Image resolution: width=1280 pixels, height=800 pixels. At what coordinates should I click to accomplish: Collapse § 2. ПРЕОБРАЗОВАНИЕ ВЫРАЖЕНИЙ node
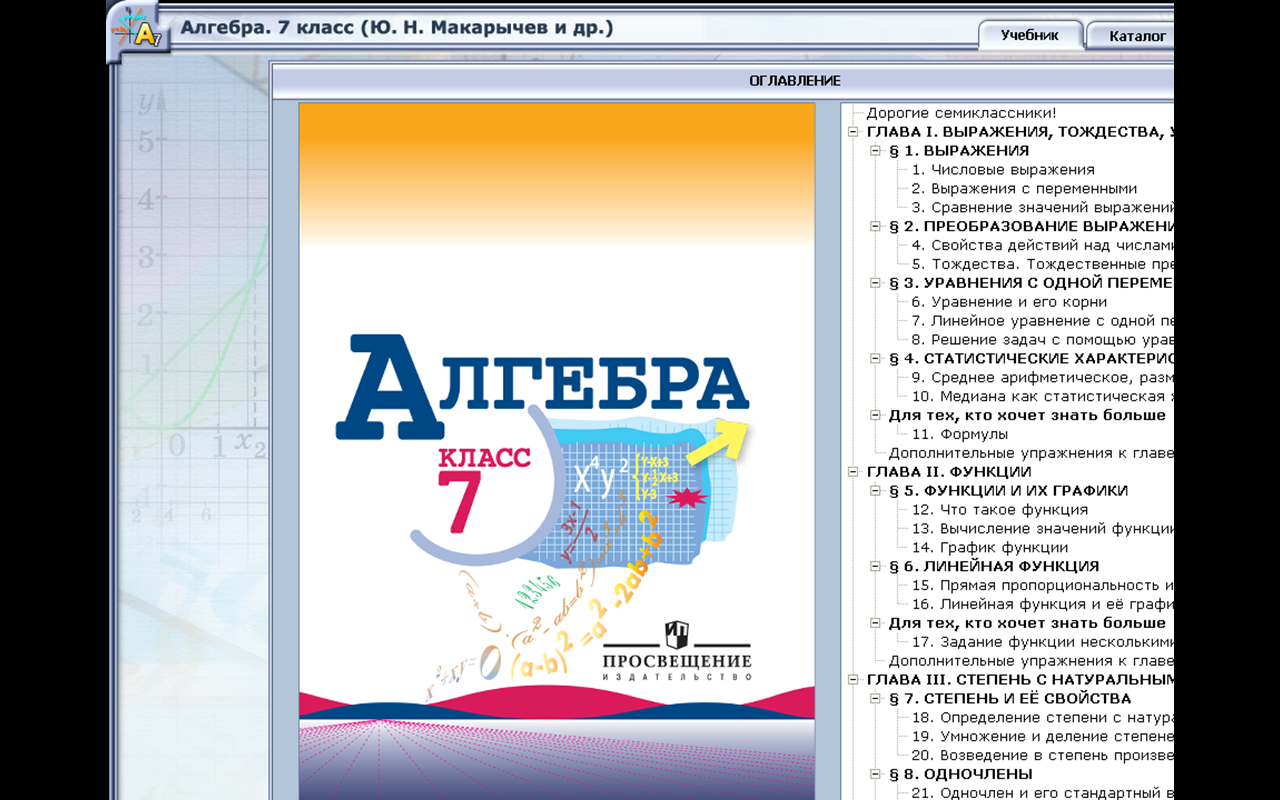click(x=875, y=227)
